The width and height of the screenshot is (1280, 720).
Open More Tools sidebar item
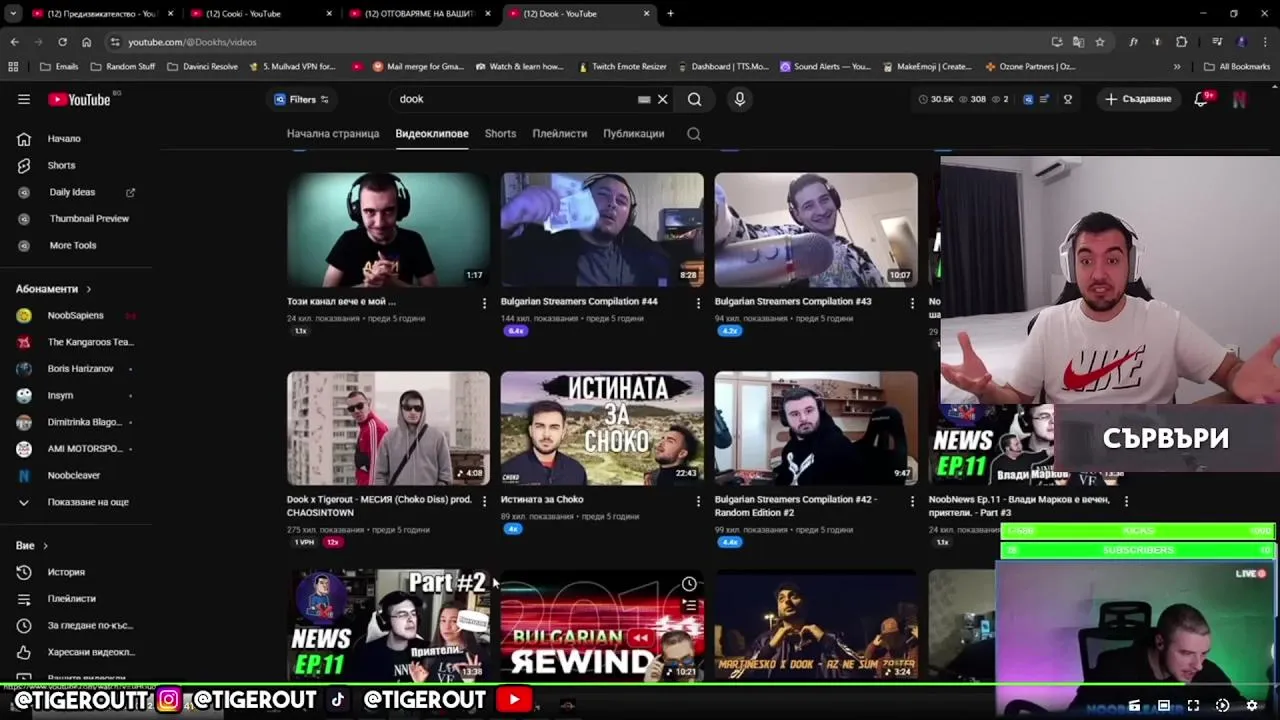click(x=75, y=245)
